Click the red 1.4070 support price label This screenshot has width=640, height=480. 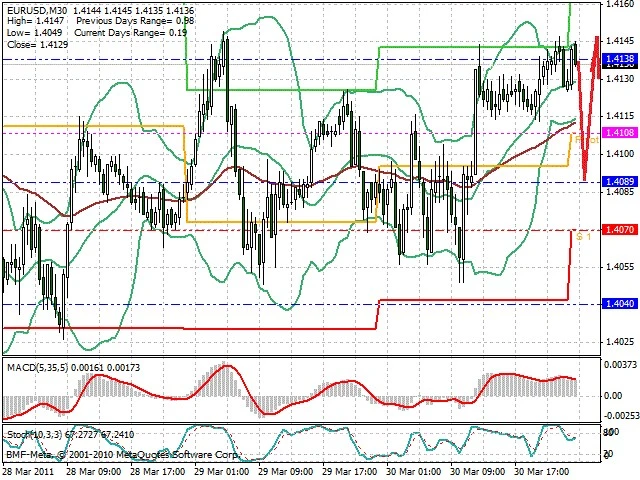tap(620, 230)
